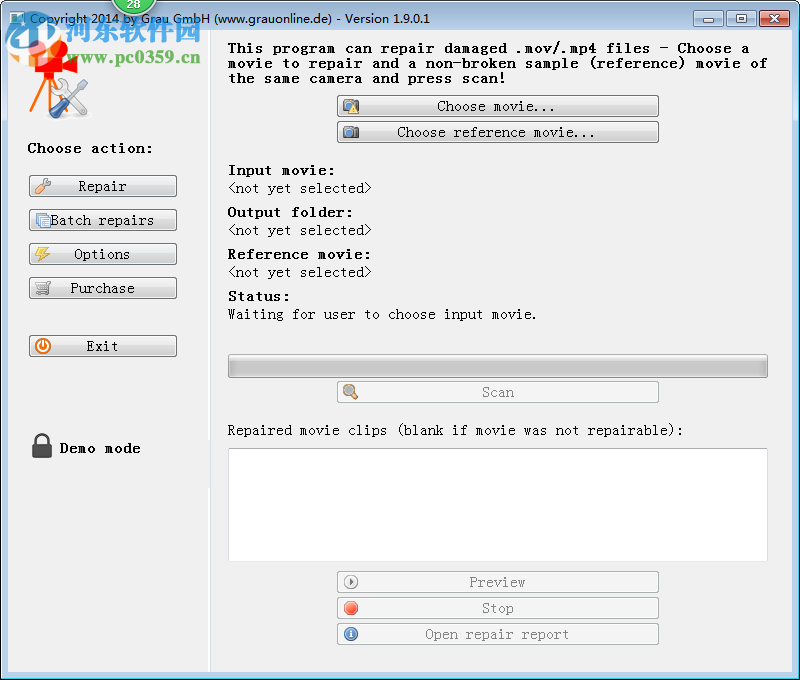
Task: Minimize the window
Action: click(x=708, y=19)
